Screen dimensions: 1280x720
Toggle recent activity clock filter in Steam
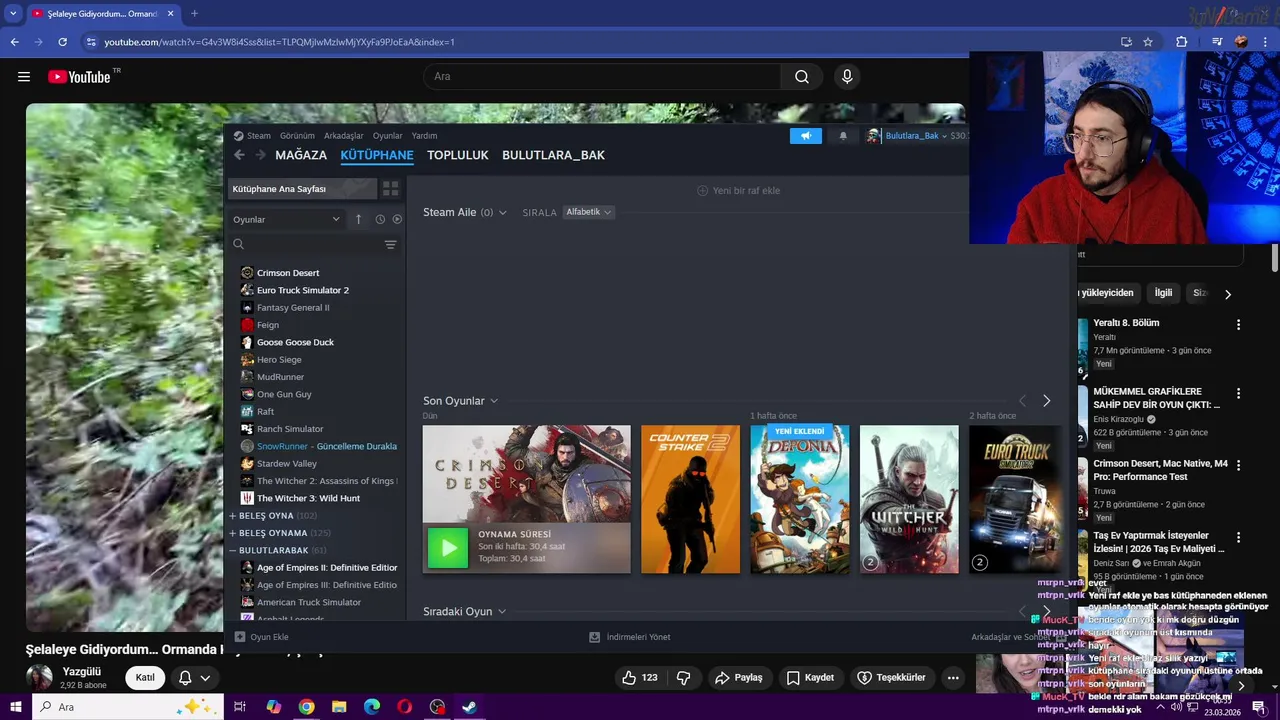point(380,219)
